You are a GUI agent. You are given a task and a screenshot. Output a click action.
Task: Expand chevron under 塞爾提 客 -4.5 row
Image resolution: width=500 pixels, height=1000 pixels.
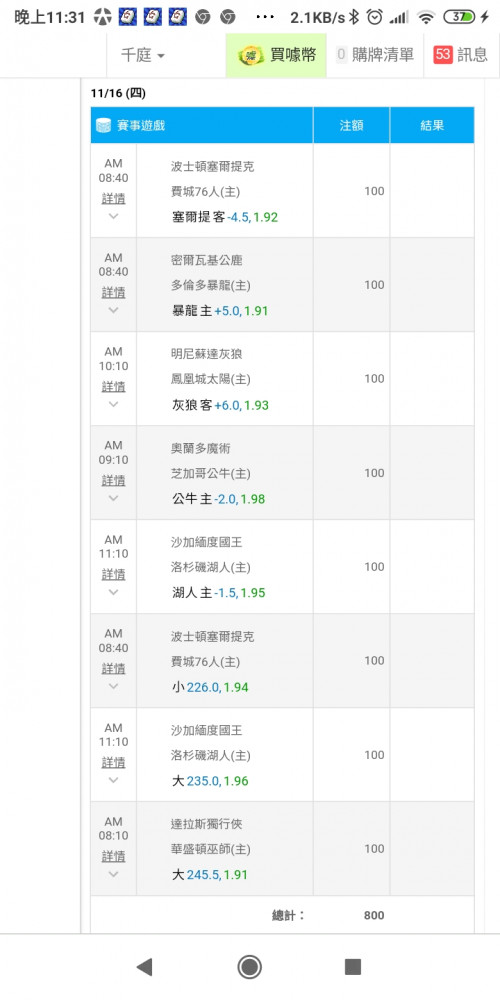tap(114, 216)
